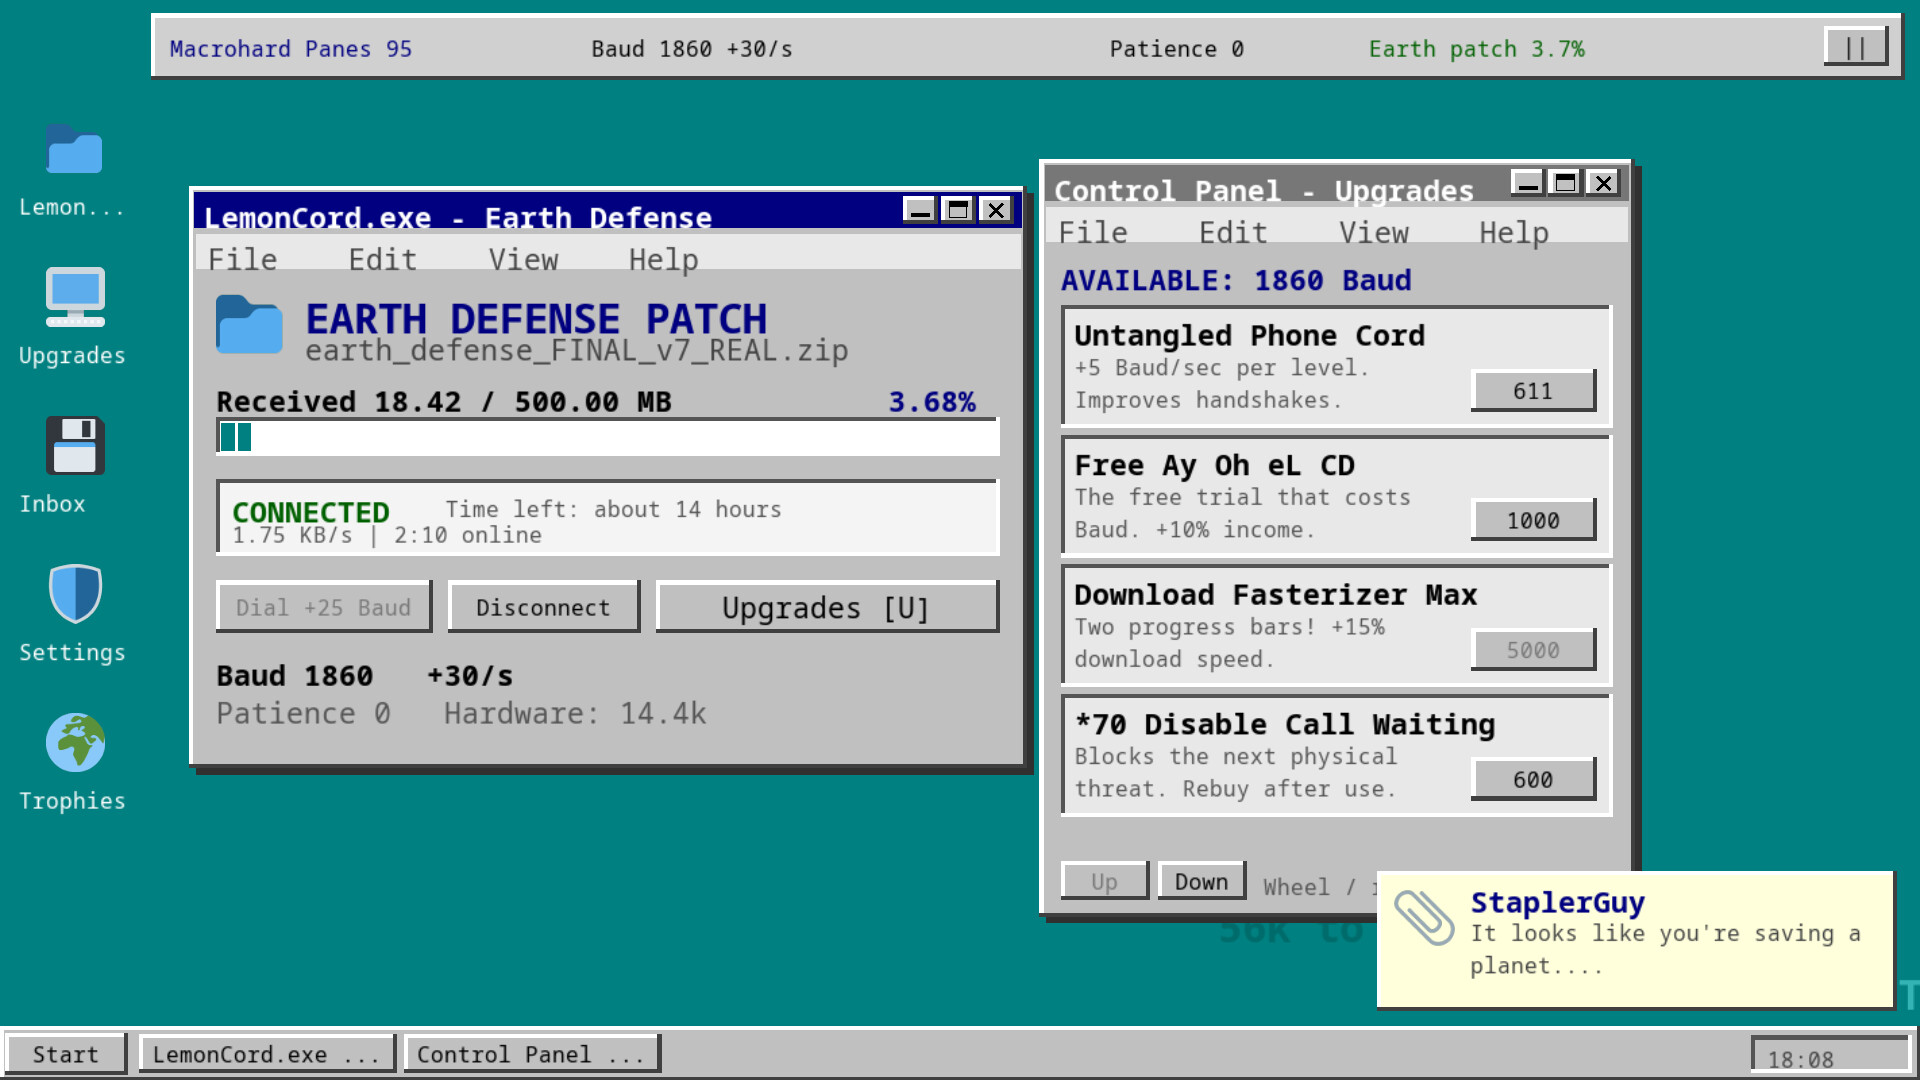This screenshot has height=1080, width=1920.
Task: Click the StaplerGuy paperclip icon
Action: click(x=1423, y=917)
